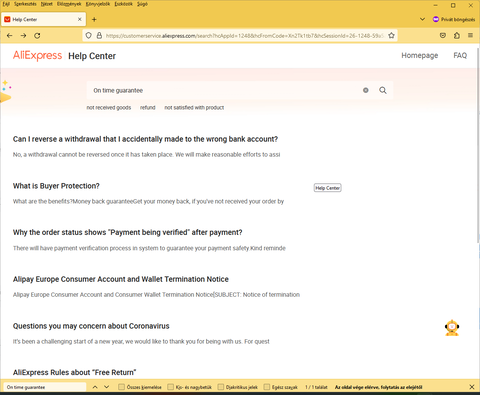Open Alipay Europe Termination Notice article
480x395 pixels.
coord(121,279)
